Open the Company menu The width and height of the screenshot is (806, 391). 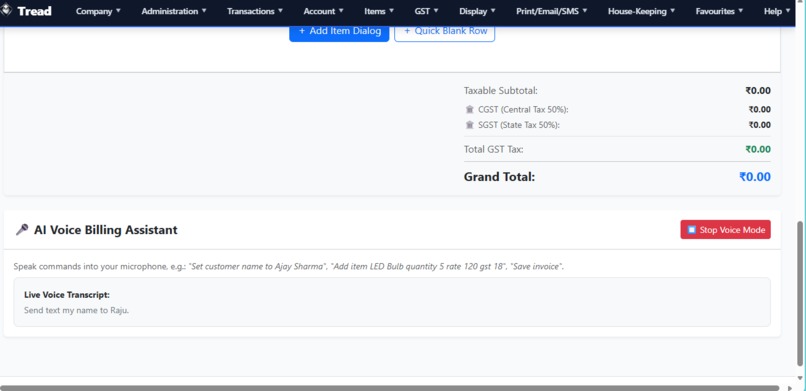[x=98, y=11]
